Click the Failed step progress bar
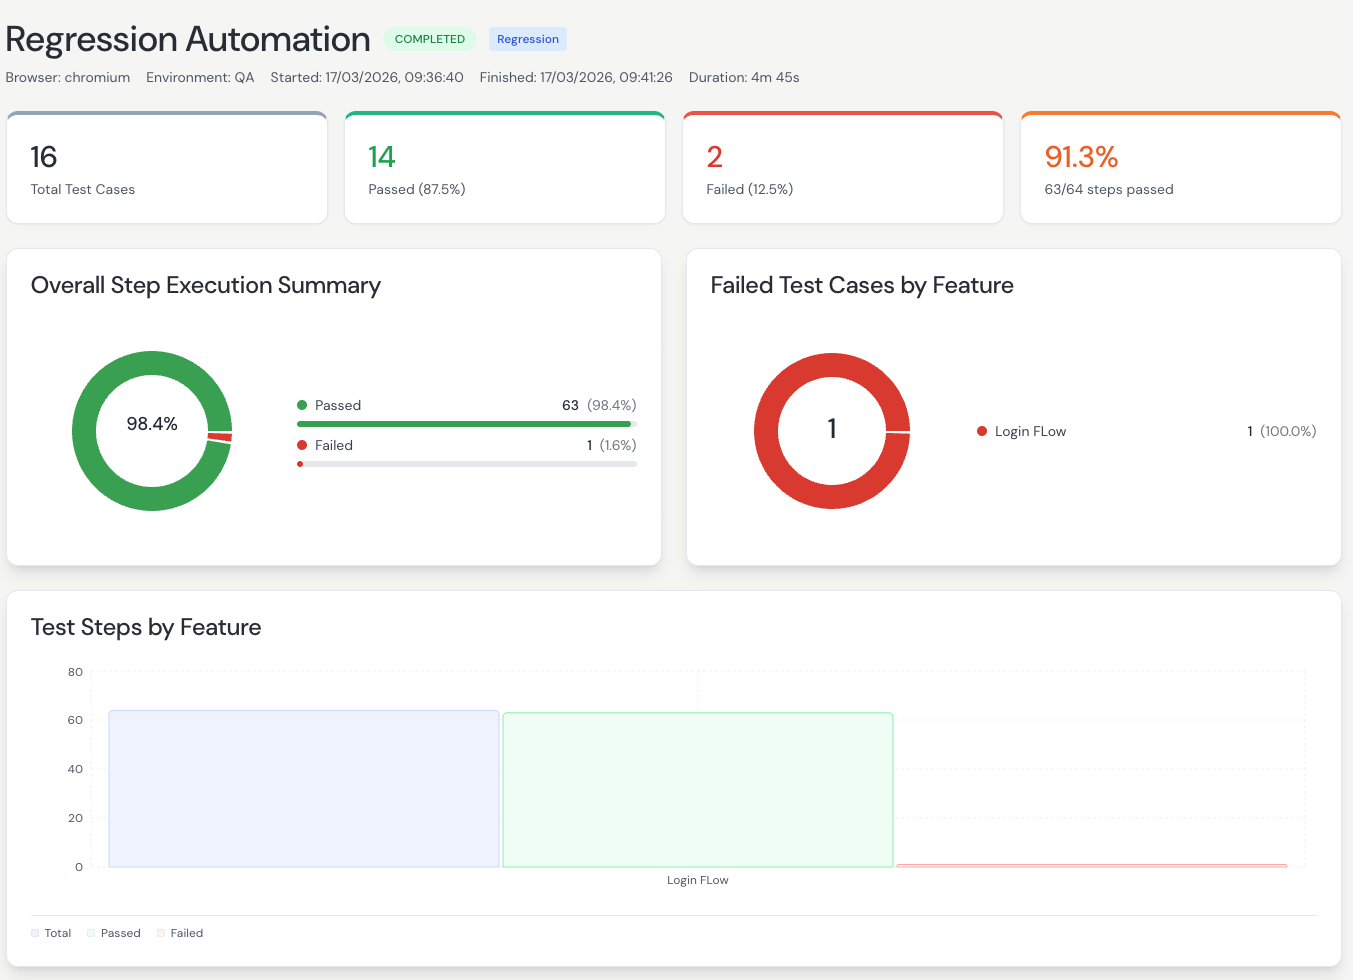The image size is (1353, 980). [466, 464]
